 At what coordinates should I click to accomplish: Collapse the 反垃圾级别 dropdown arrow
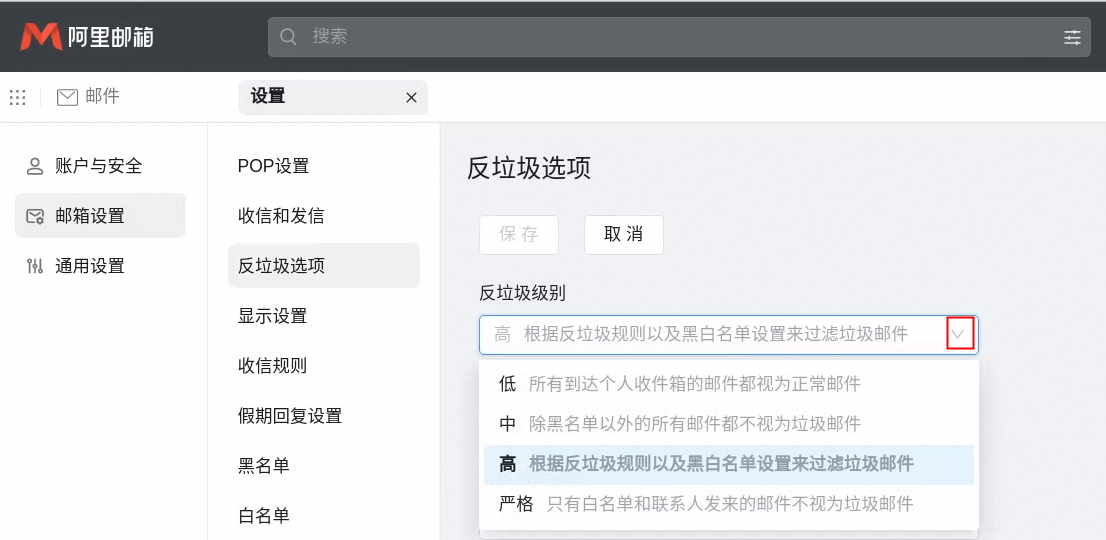click(959, 334)
